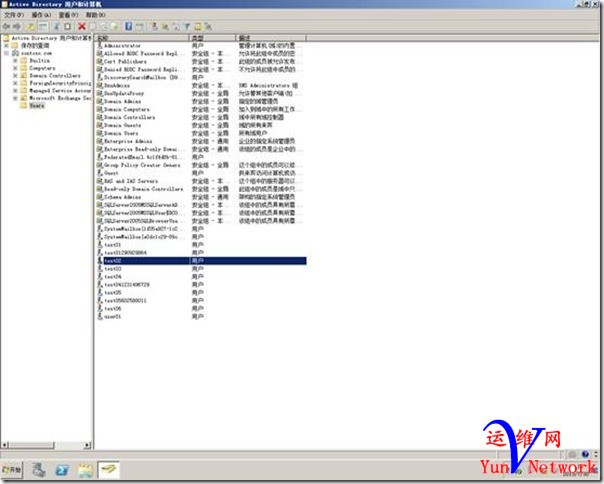Screen dimensions: 604x484
Task: Open Windows Explorer from the taskbar
Action: click(85, 470)
